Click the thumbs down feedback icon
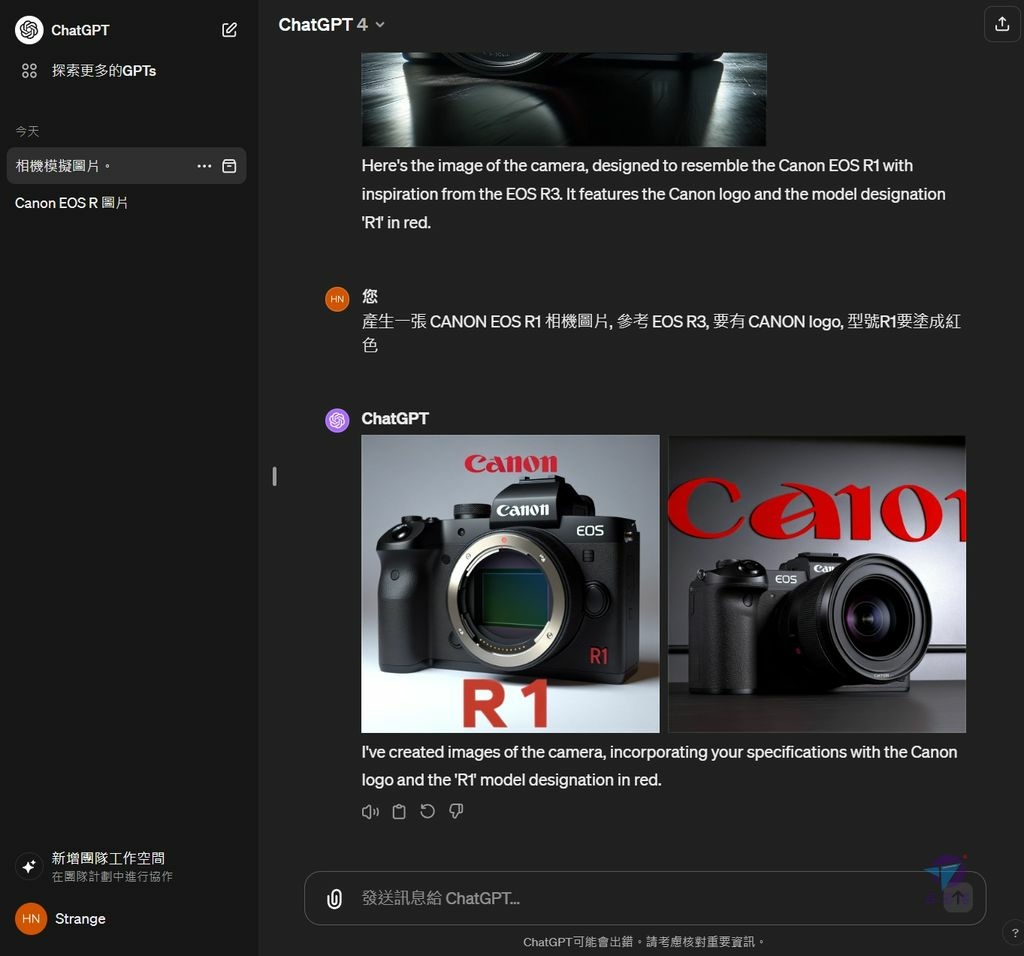This screenshot has width=1024, height=956. click(x=456, y=812)
